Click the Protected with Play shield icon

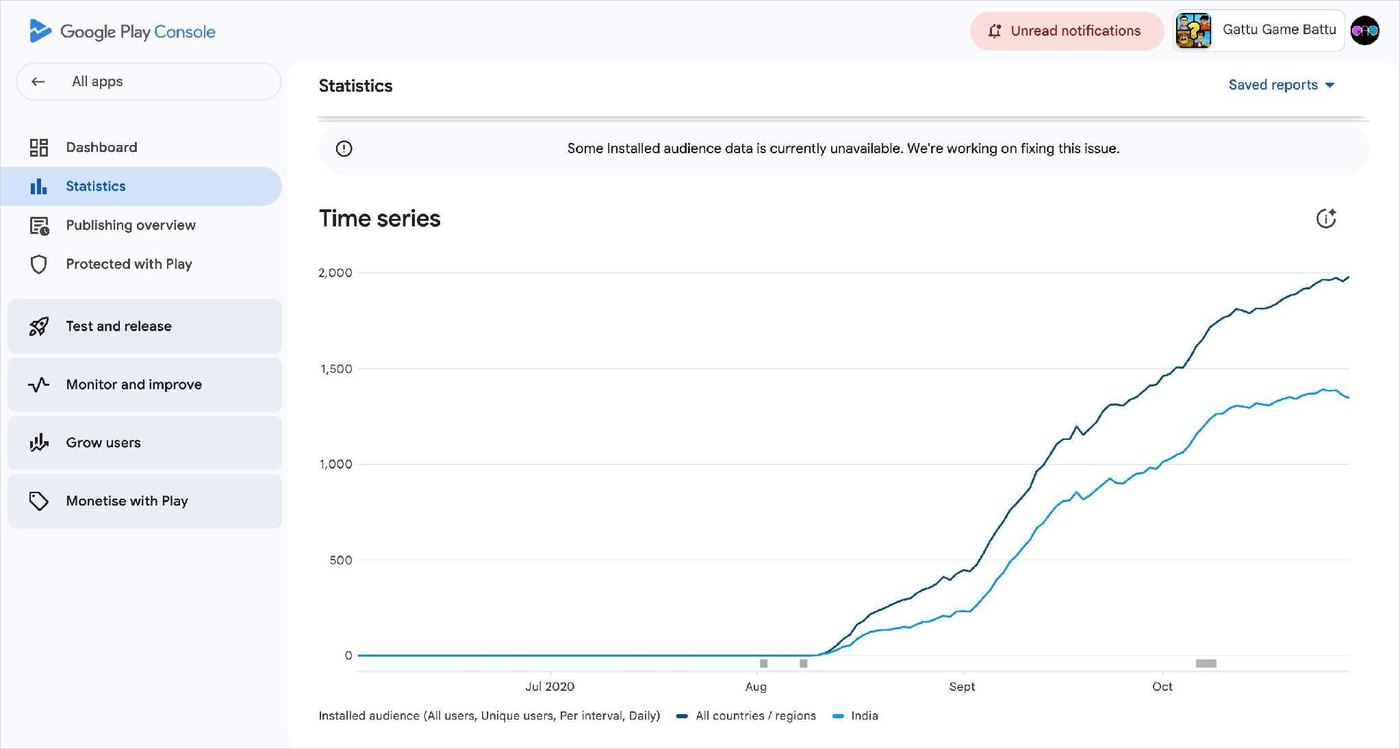point(39,265)
